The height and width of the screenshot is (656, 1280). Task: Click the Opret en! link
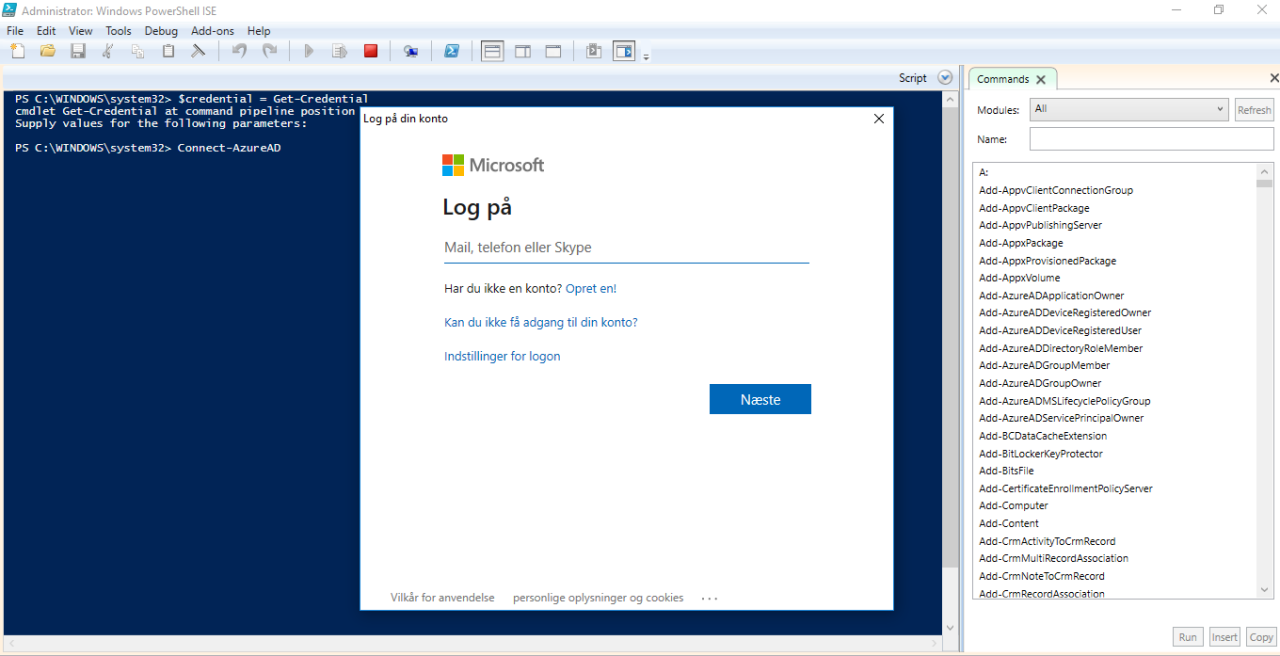591,288
